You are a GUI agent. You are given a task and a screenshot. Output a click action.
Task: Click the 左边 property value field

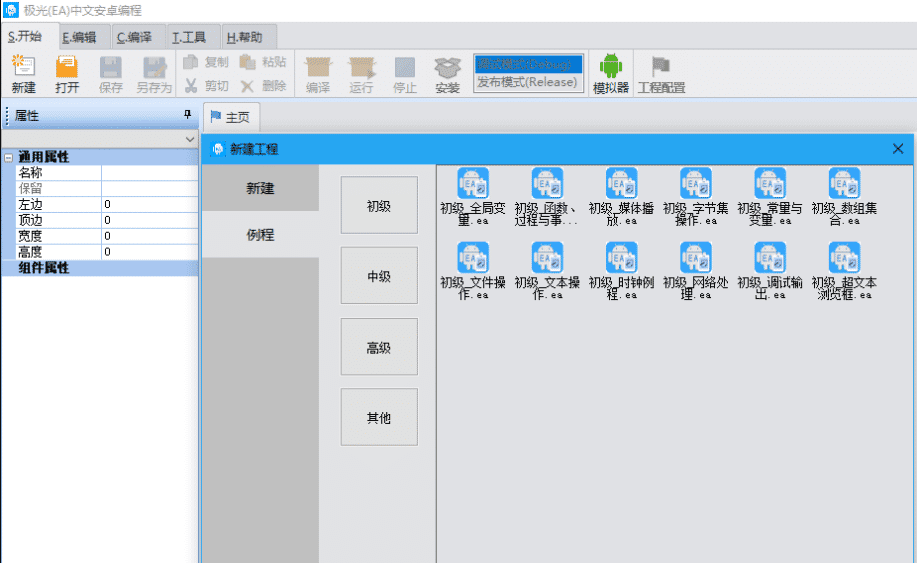(150, 204)
